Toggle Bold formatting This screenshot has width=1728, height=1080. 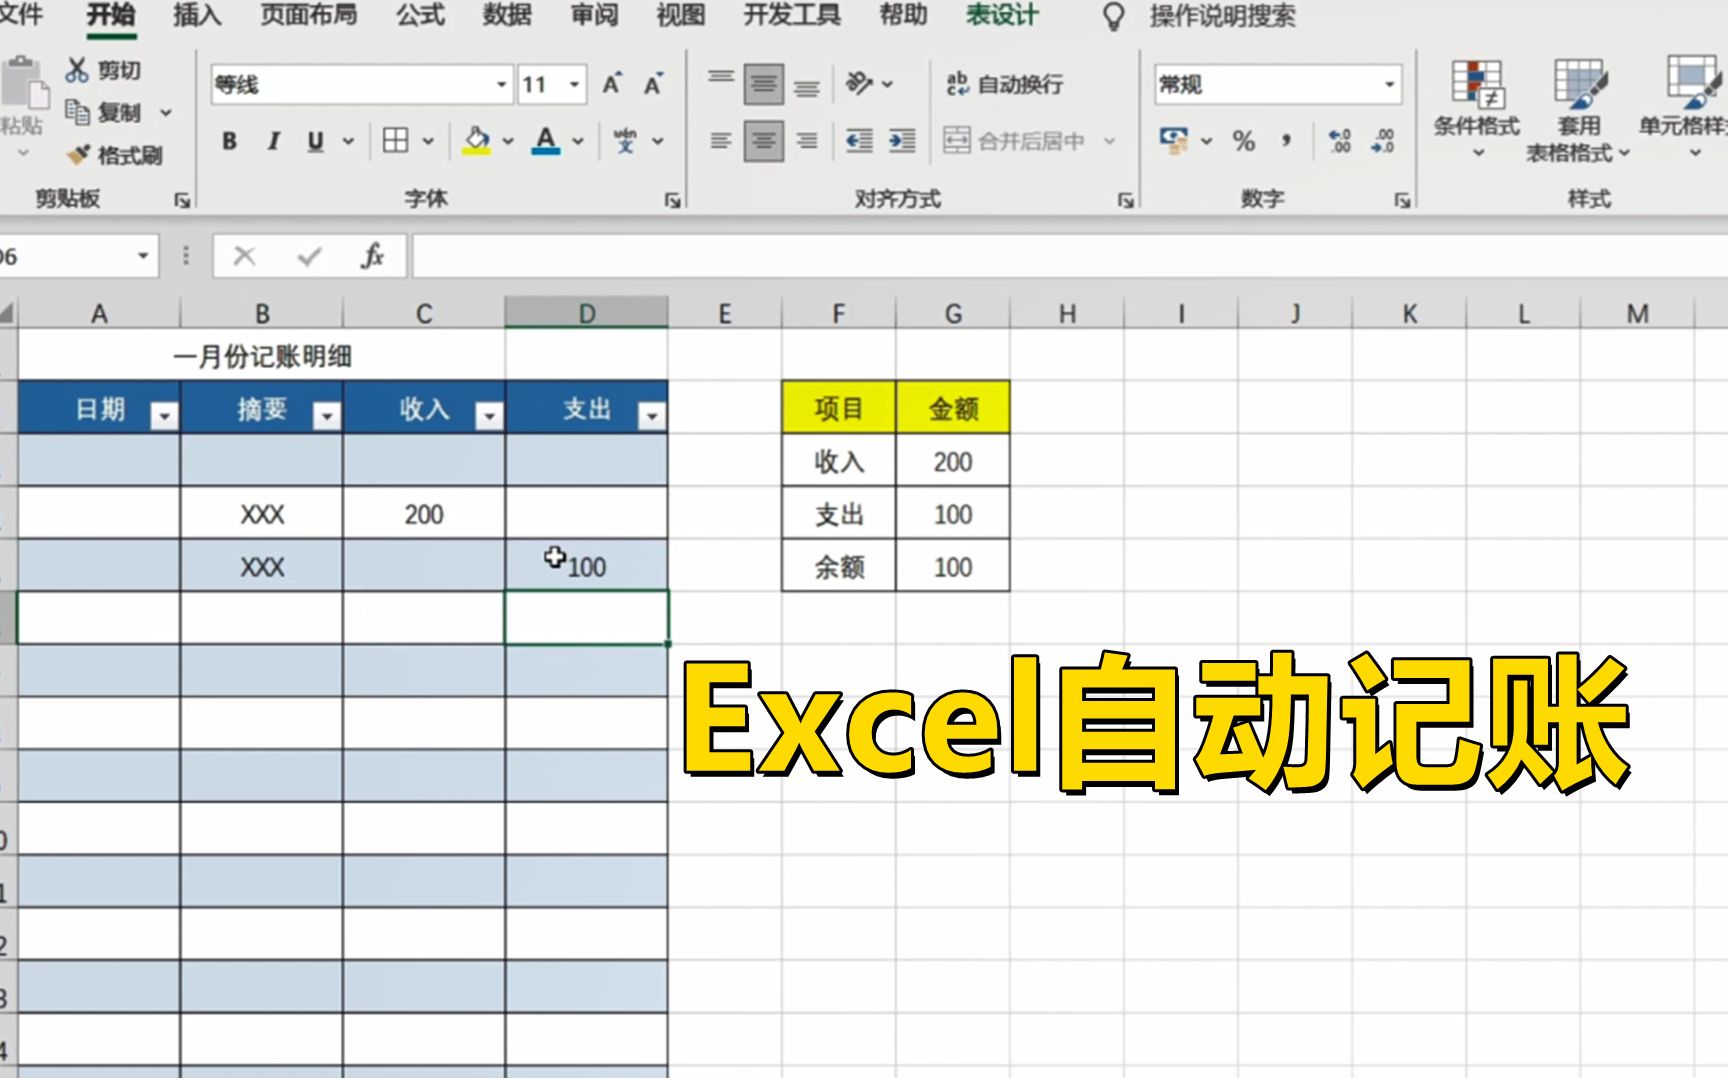(229, 141)
